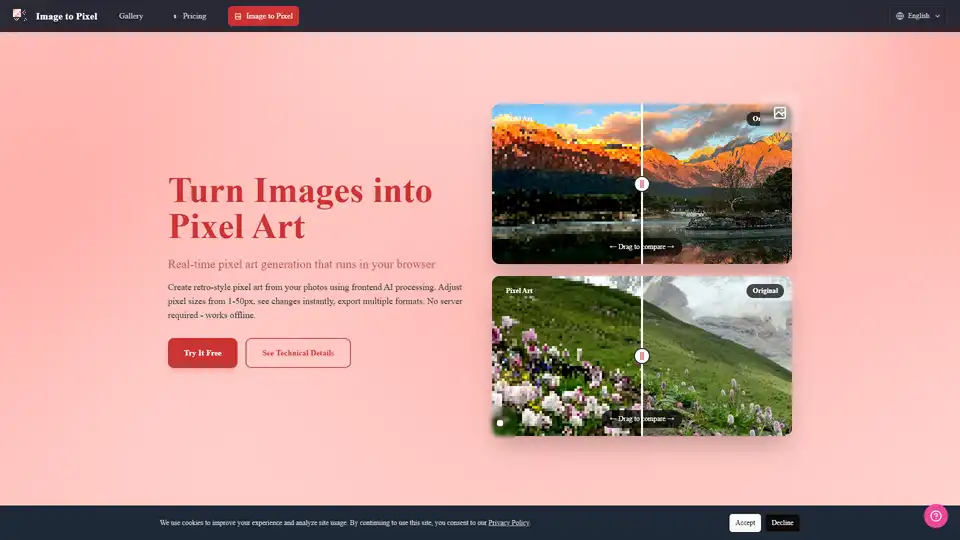This screenshot has height=540, width=960.
Task: Click the flower meadow comparison image
Action: tap(642, 356)
